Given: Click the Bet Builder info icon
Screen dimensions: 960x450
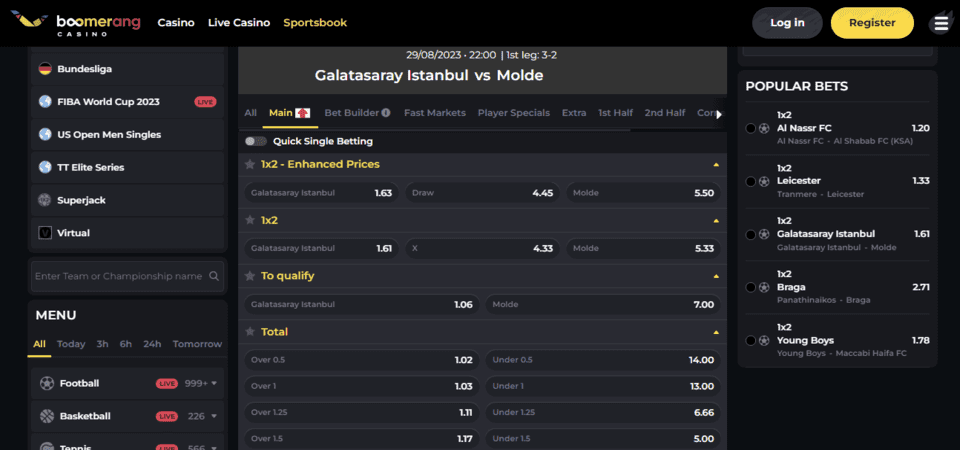Looking at the screenshot, I should [x=386, y=113].
